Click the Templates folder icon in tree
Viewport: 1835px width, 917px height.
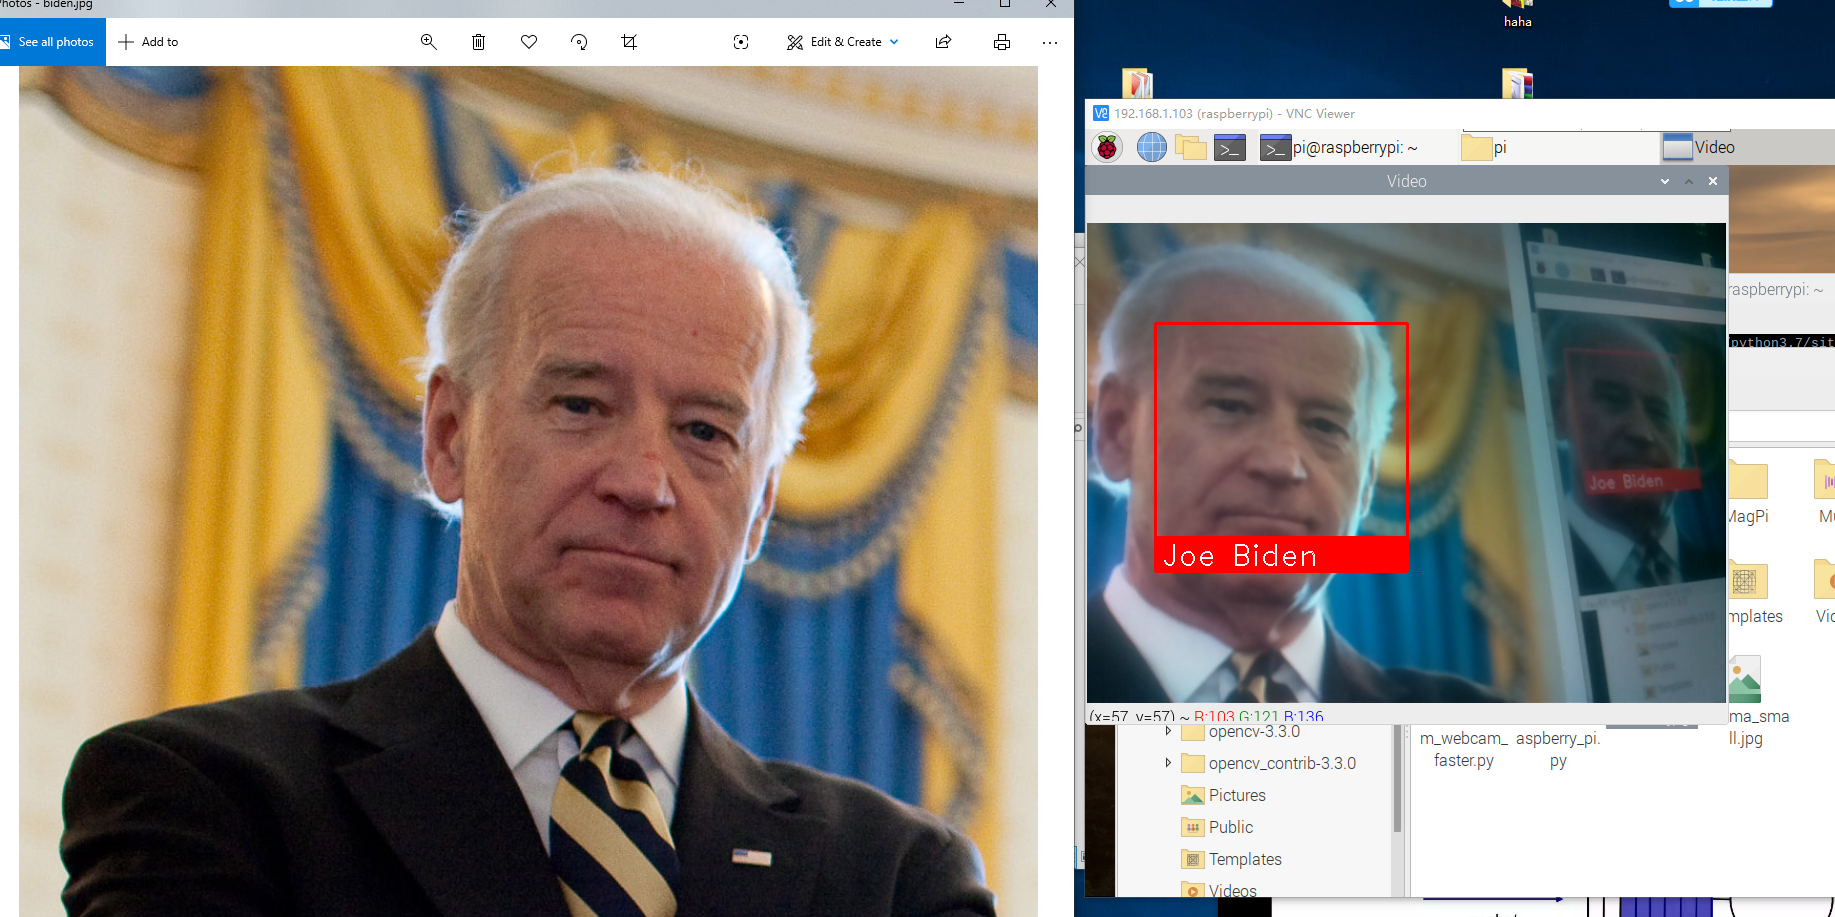(1192, 859)
